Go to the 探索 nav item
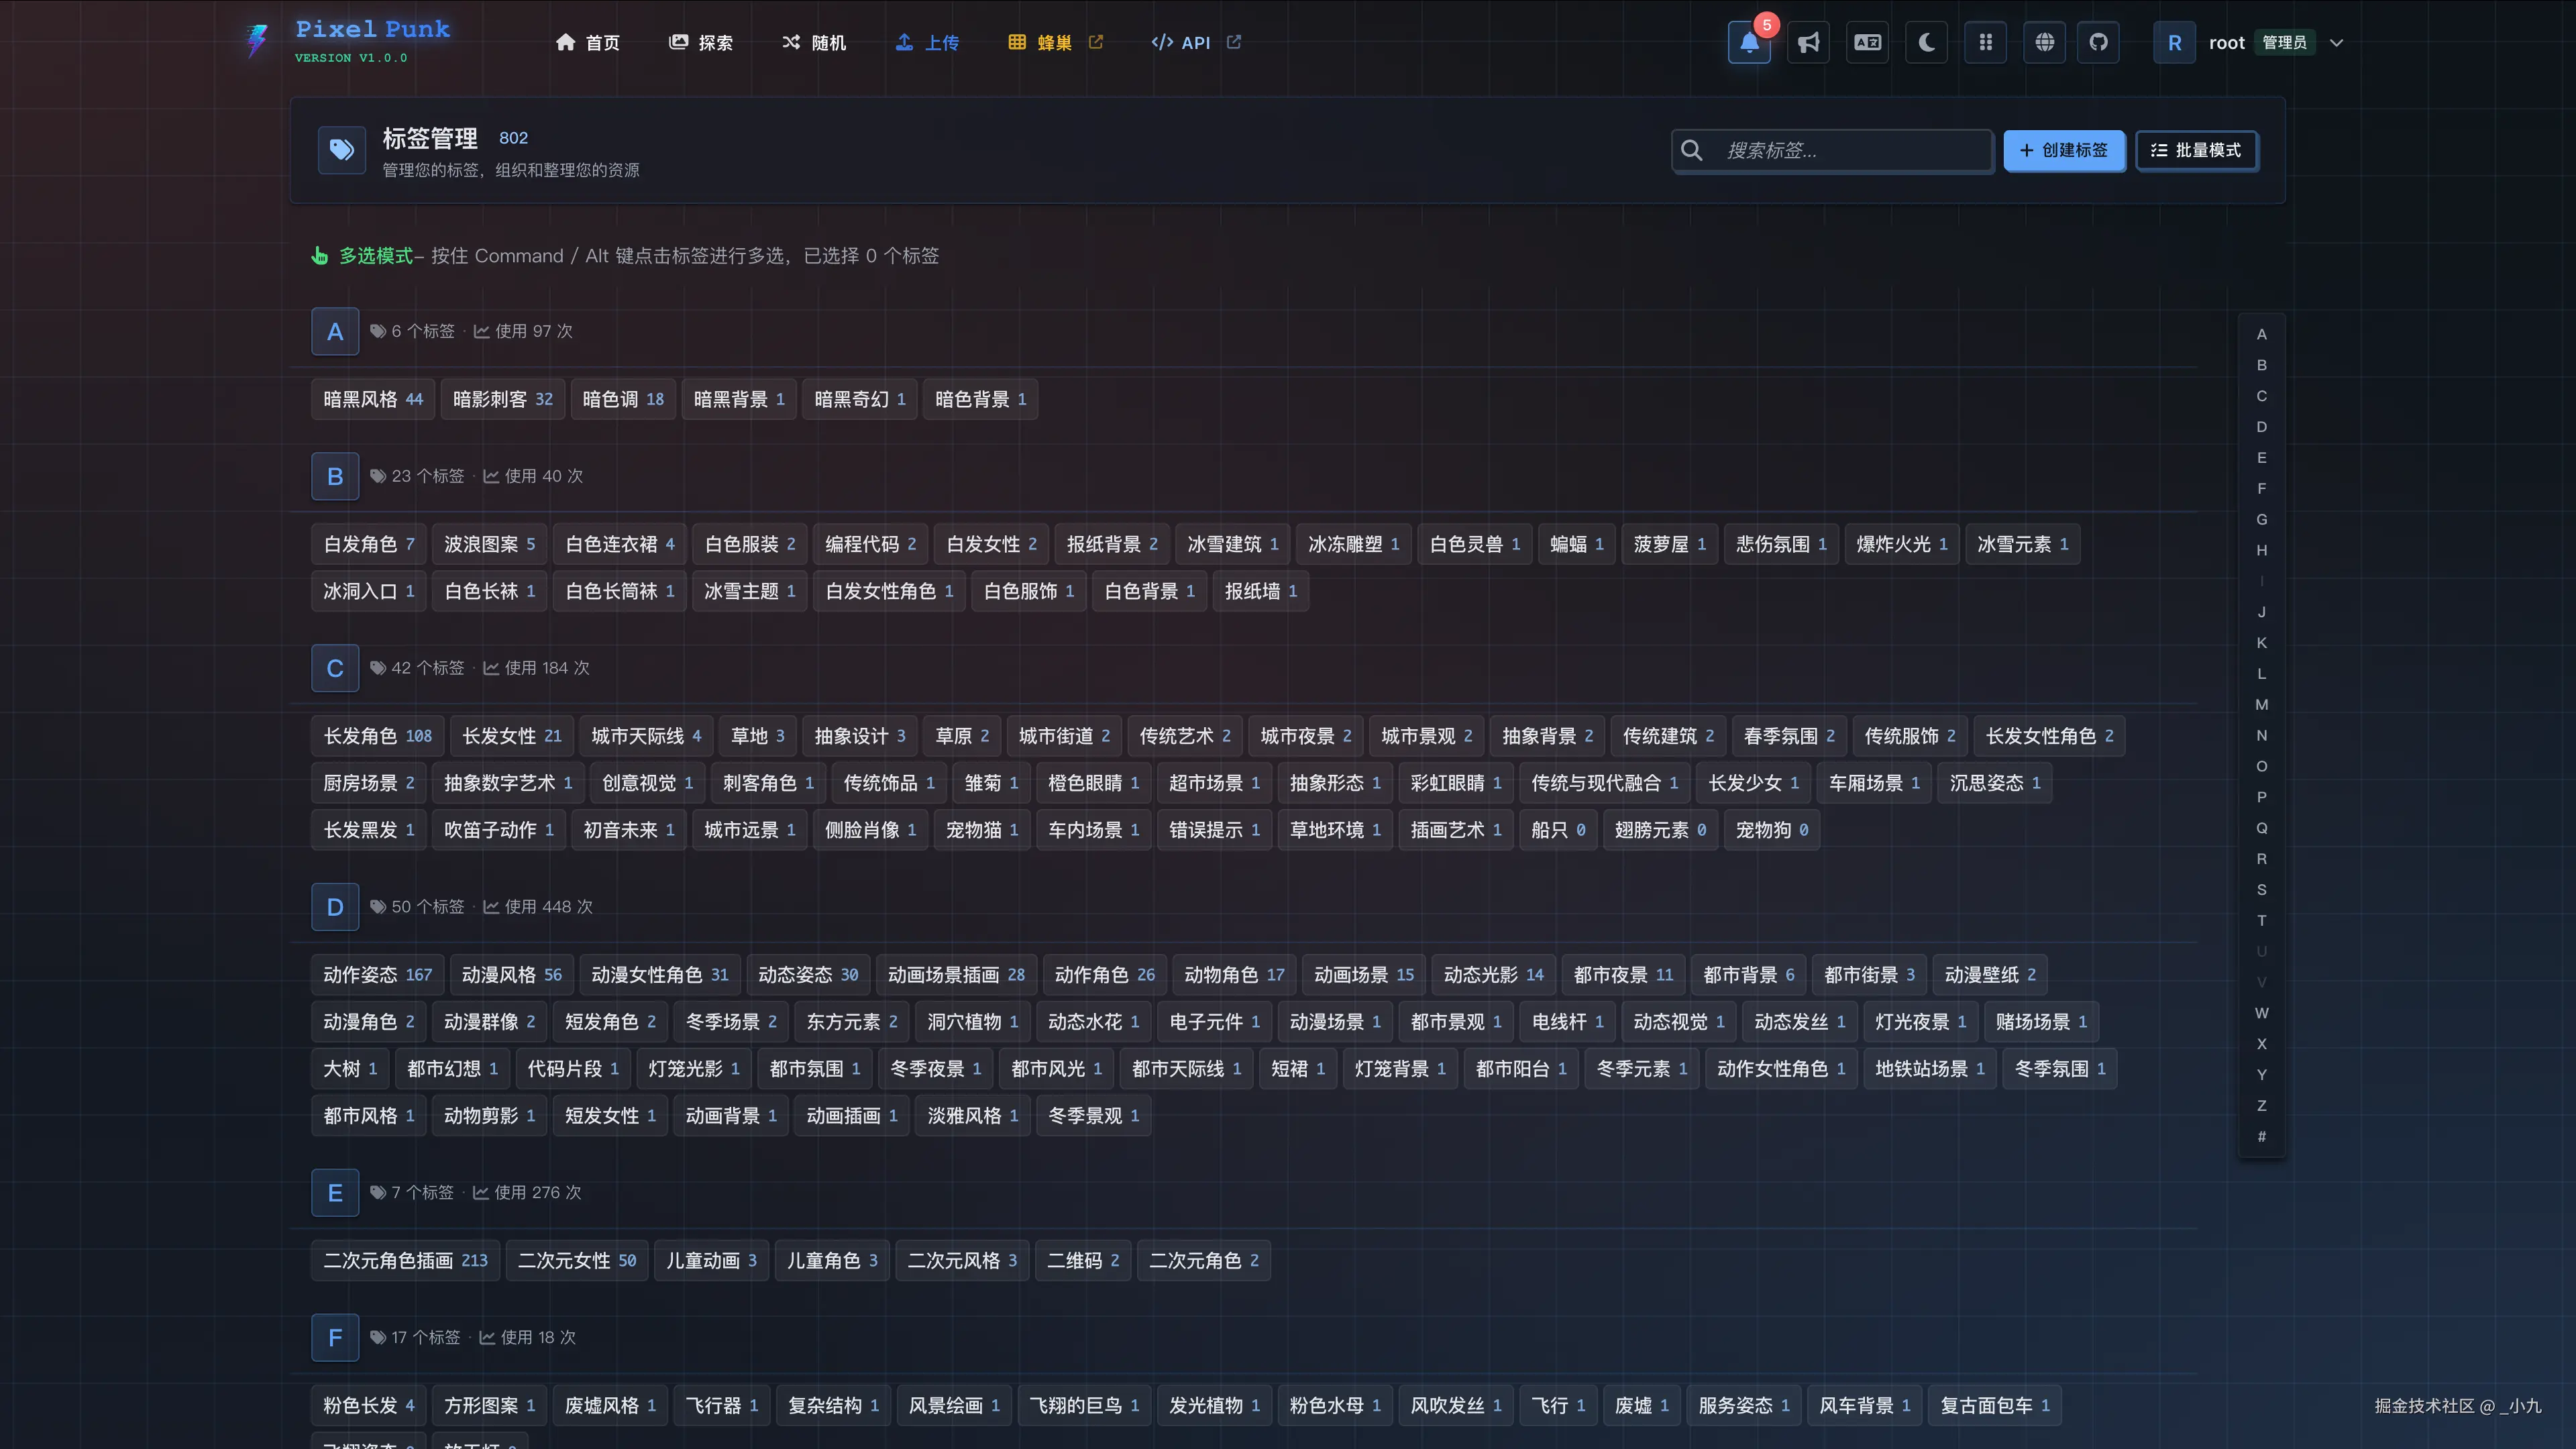 point(701,42)
